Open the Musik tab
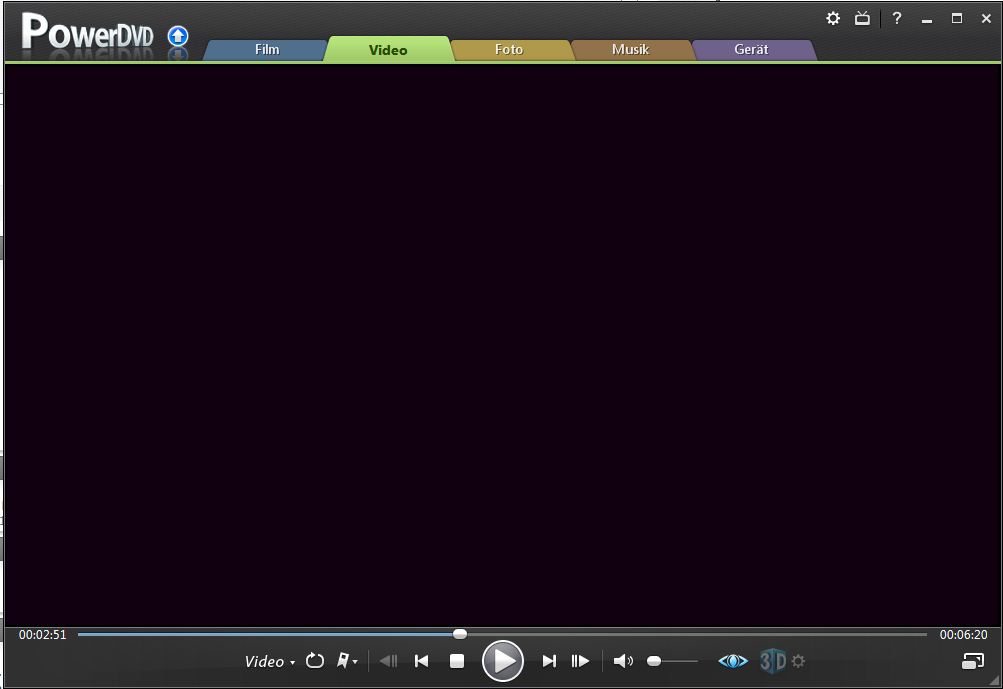This screenshot has width=1003, height=689. coord(630,49)
